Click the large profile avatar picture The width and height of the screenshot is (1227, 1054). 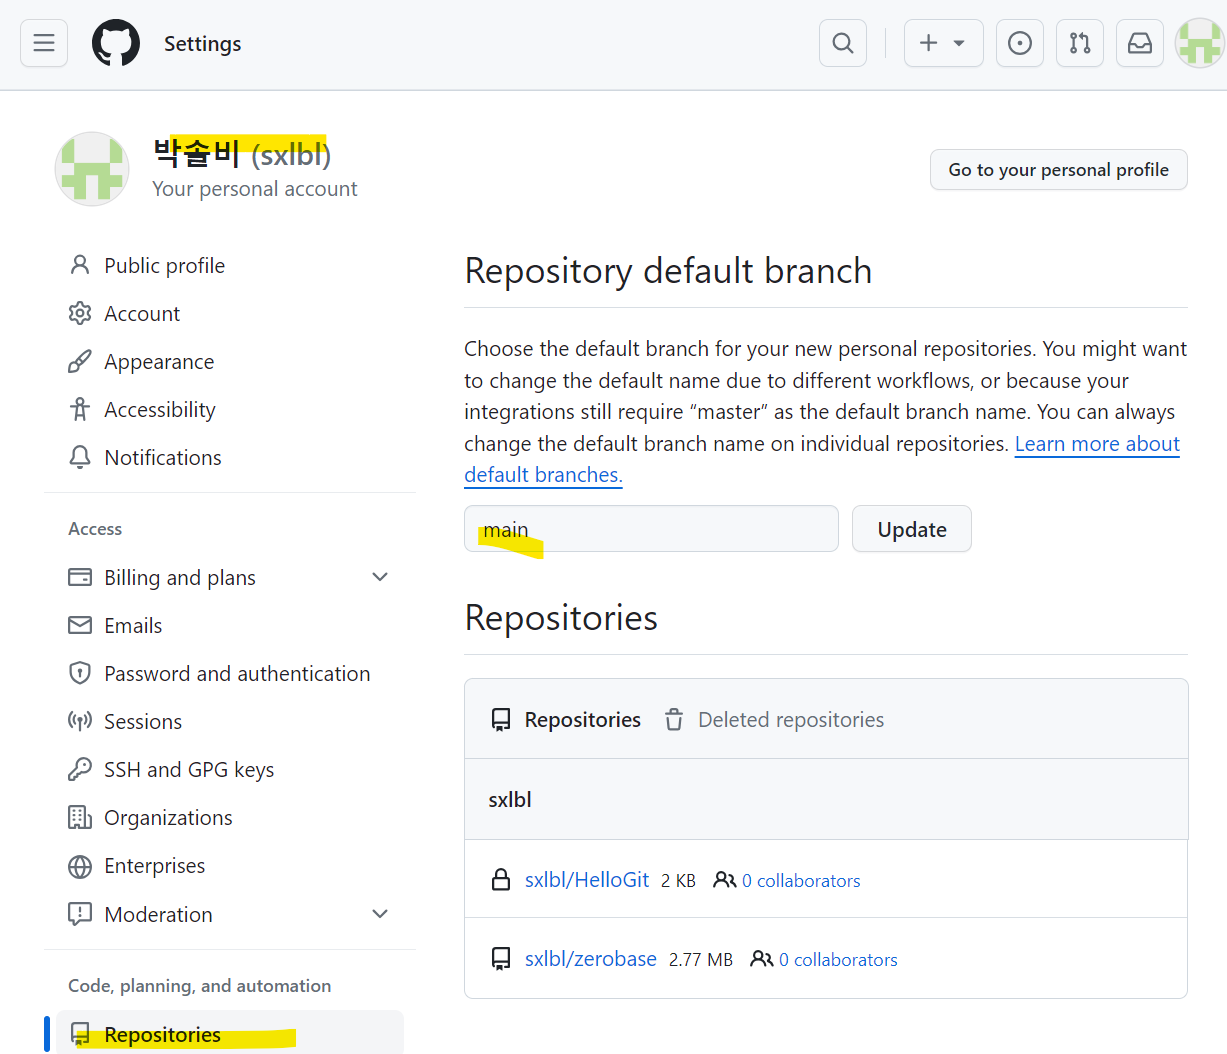click(92, 169)
